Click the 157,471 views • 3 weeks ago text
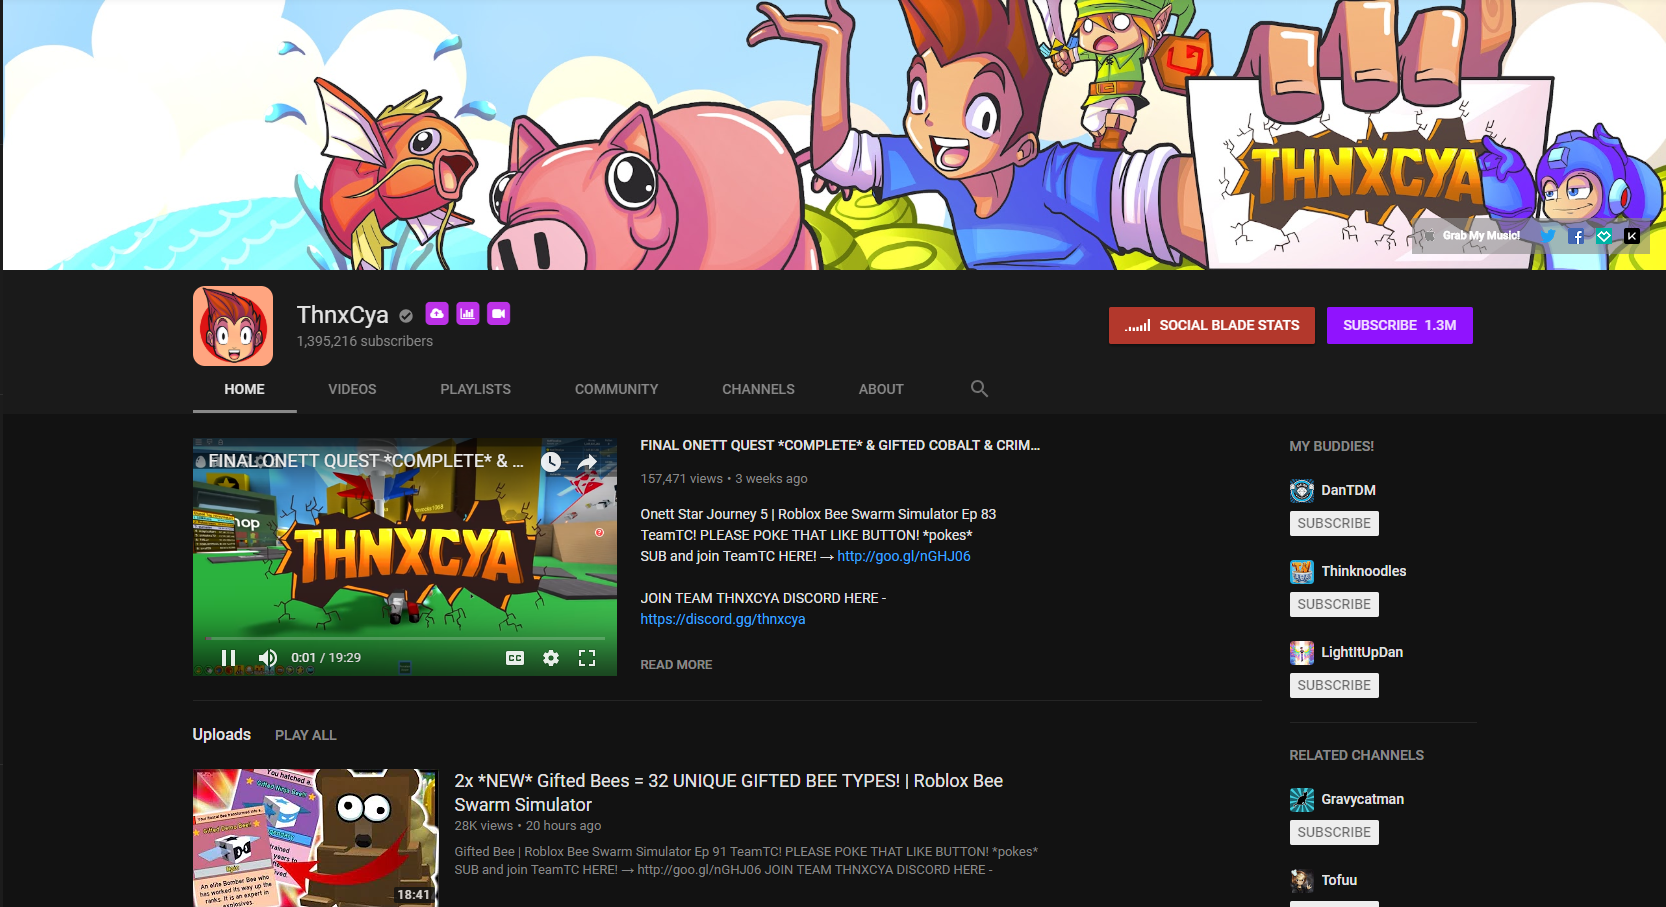Screen dimensions: 1666x907 (724, 479)
